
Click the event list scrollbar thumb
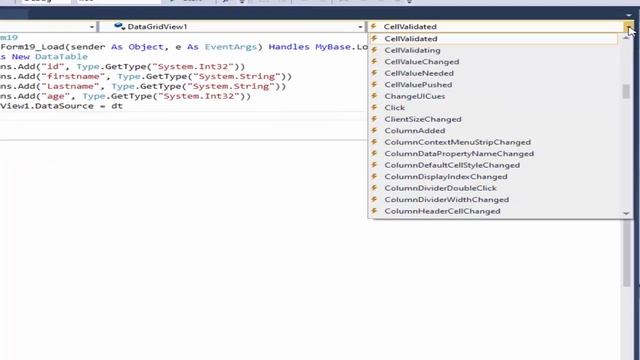[x=626, y=91]
